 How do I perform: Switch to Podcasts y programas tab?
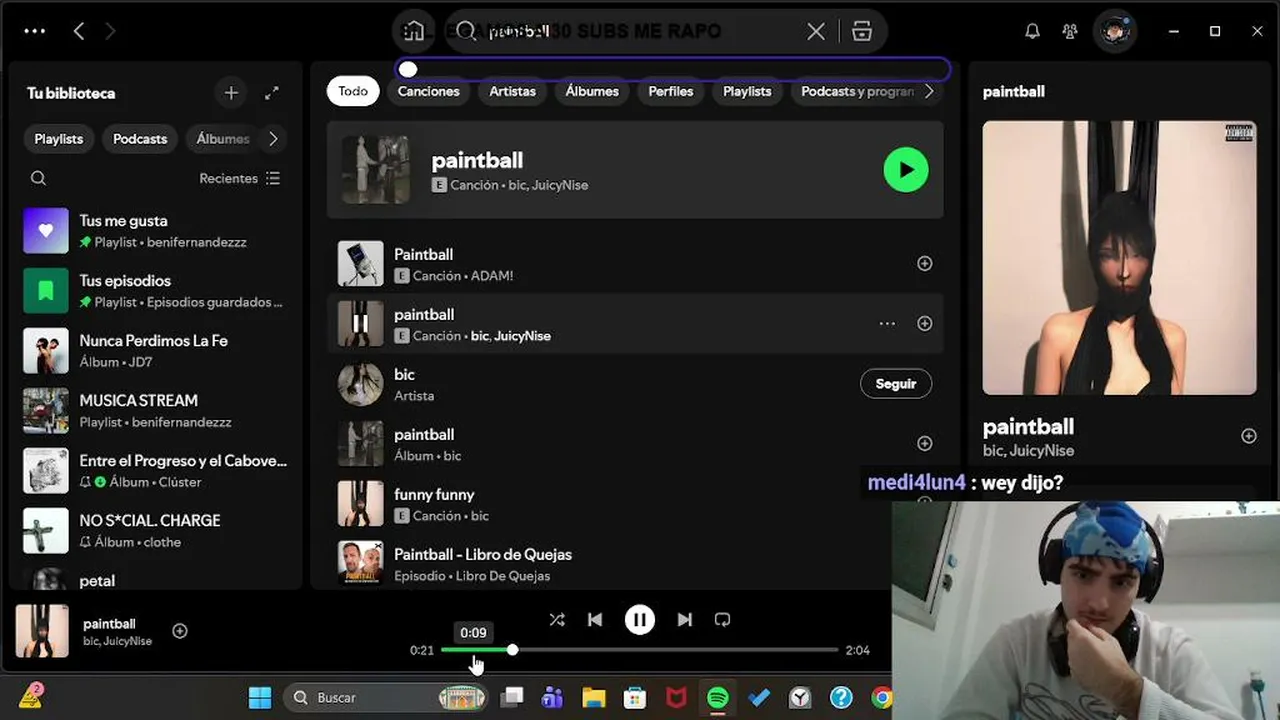(857, 91)
